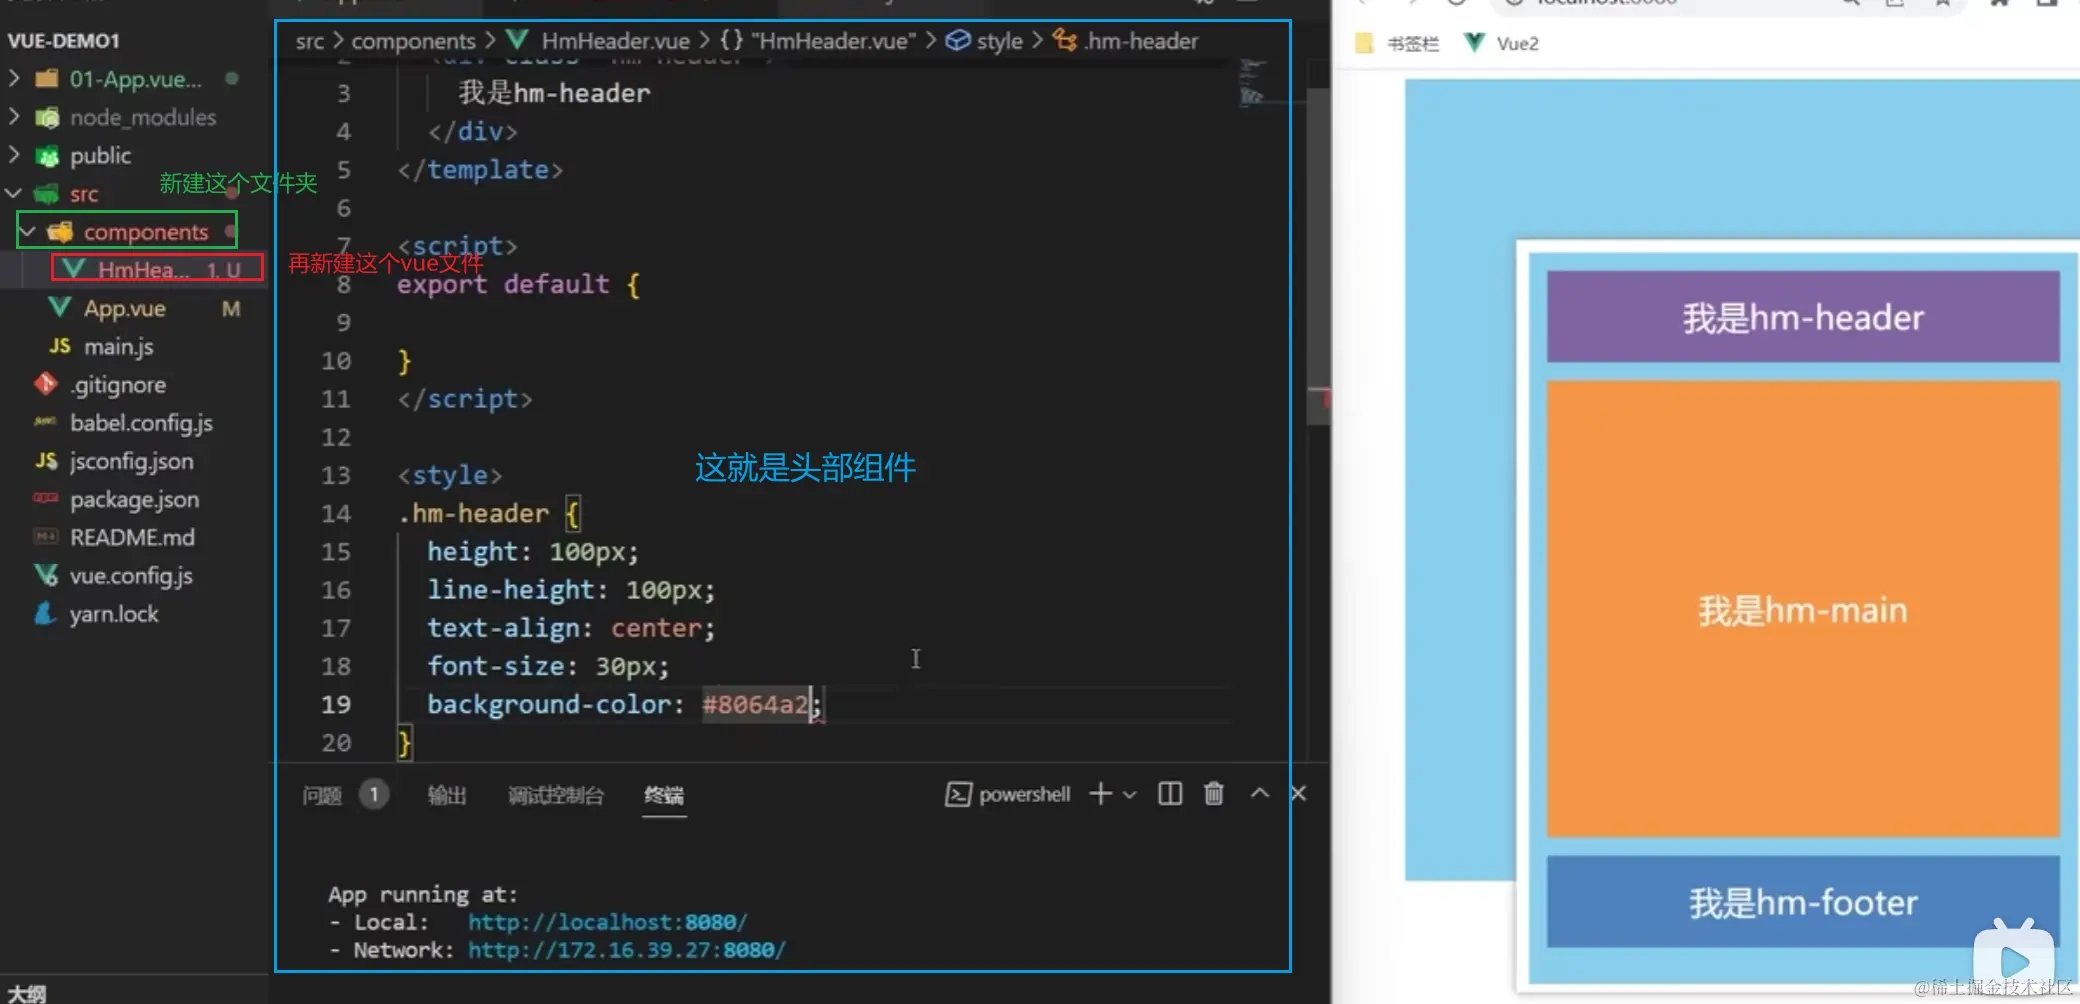Screen dimensions: 2080x1004
Task: Click Vue icon of App.vue
Action: tap(60, 308)
